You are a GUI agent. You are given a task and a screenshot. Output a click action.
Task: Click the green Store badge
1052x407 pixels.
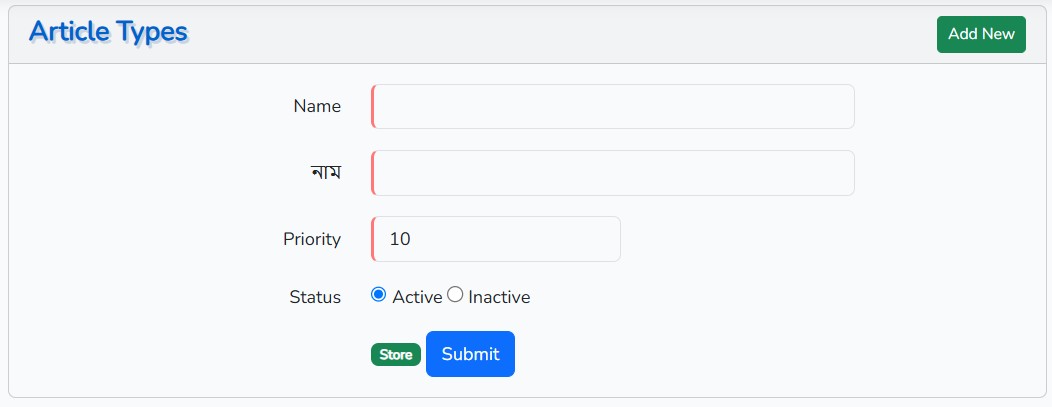[x=396, y=355]
